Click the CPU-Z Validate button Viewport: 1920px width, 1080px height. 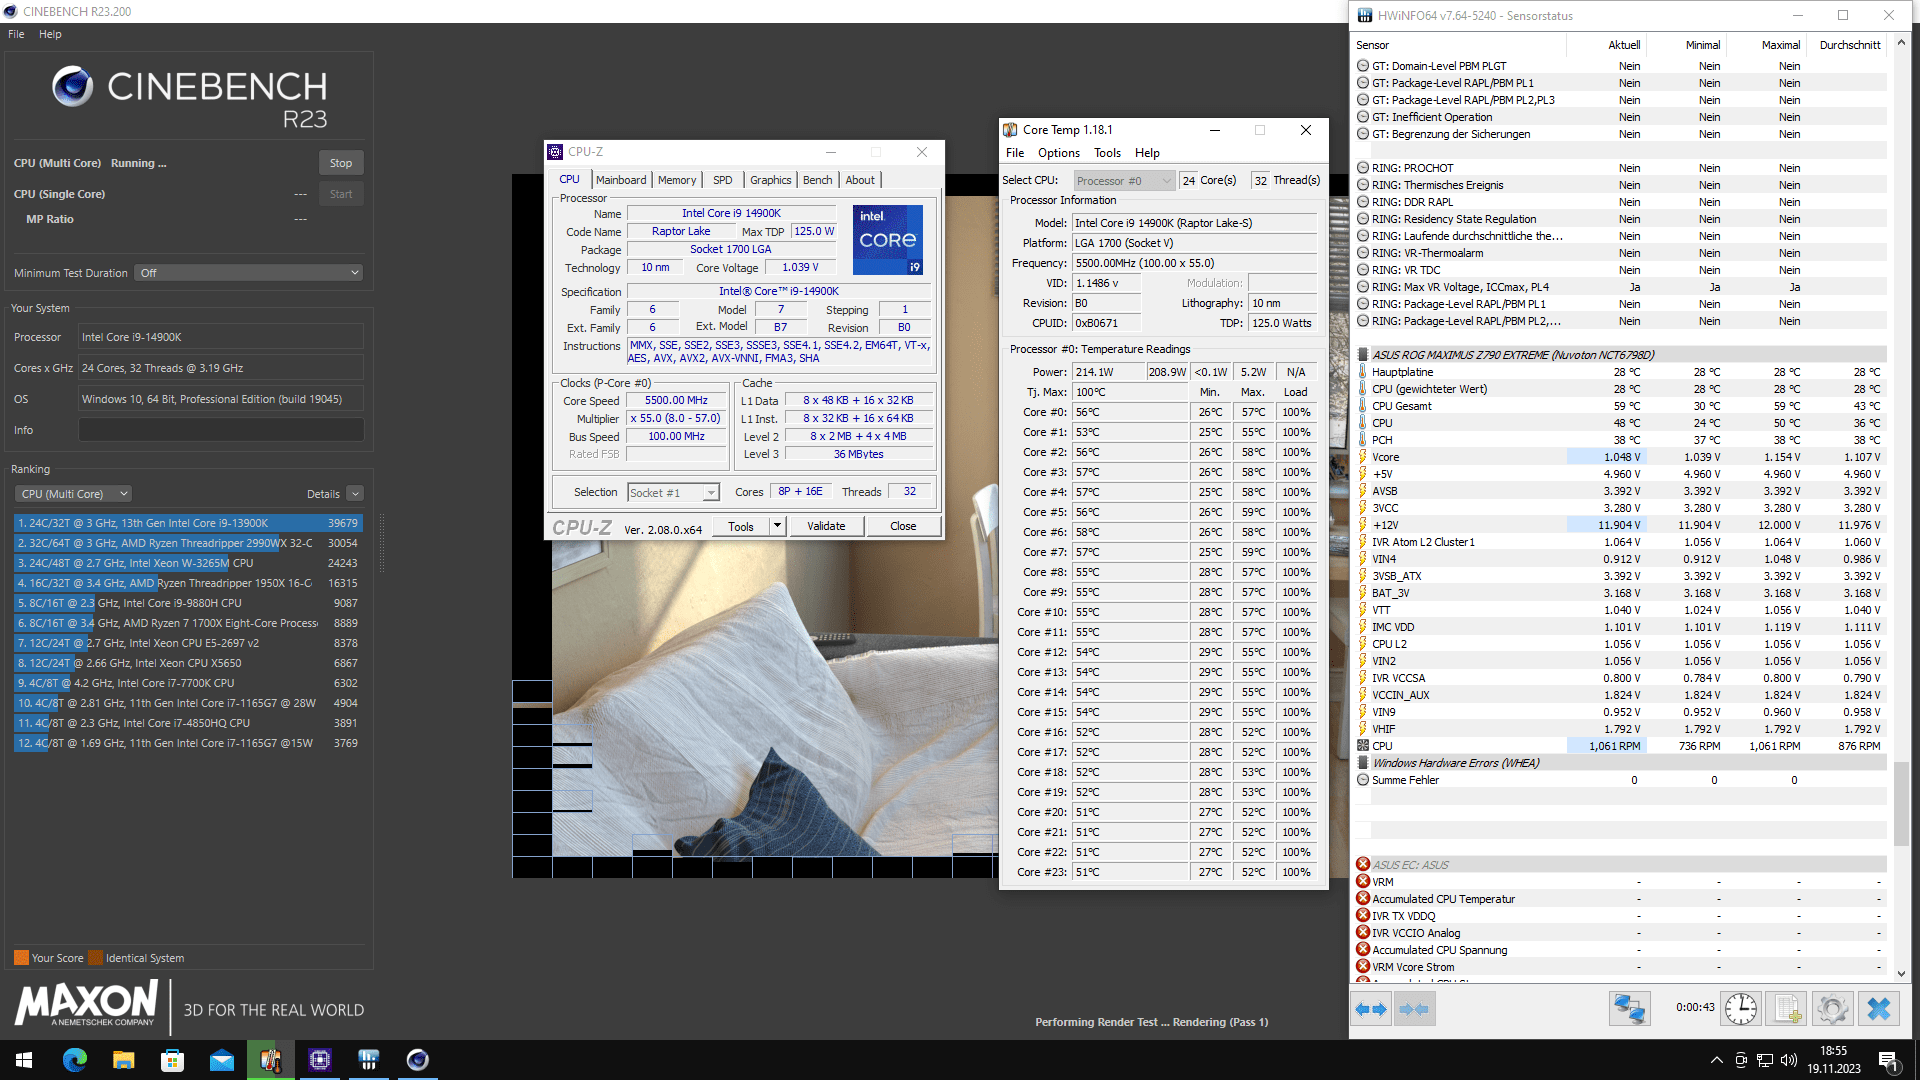pos(826,526)
